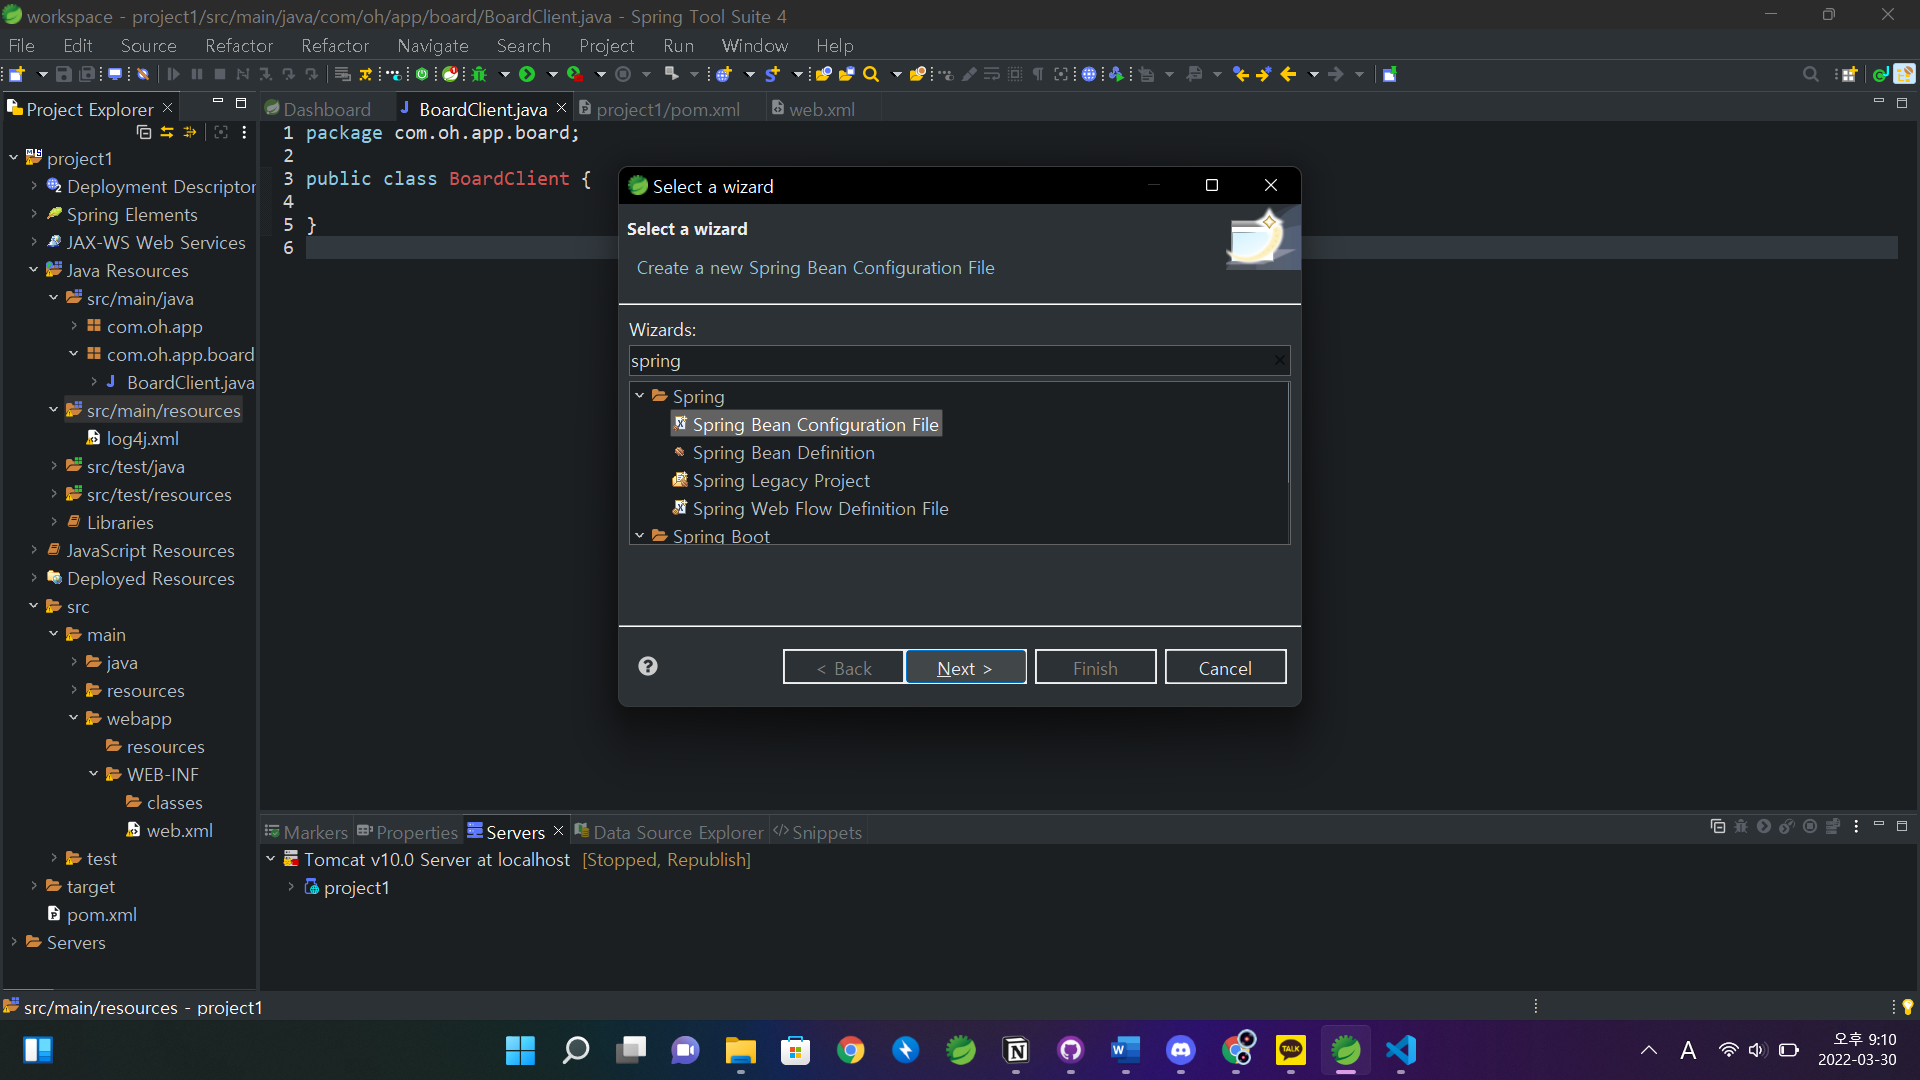Click the green Run button in toolbar

527,74
